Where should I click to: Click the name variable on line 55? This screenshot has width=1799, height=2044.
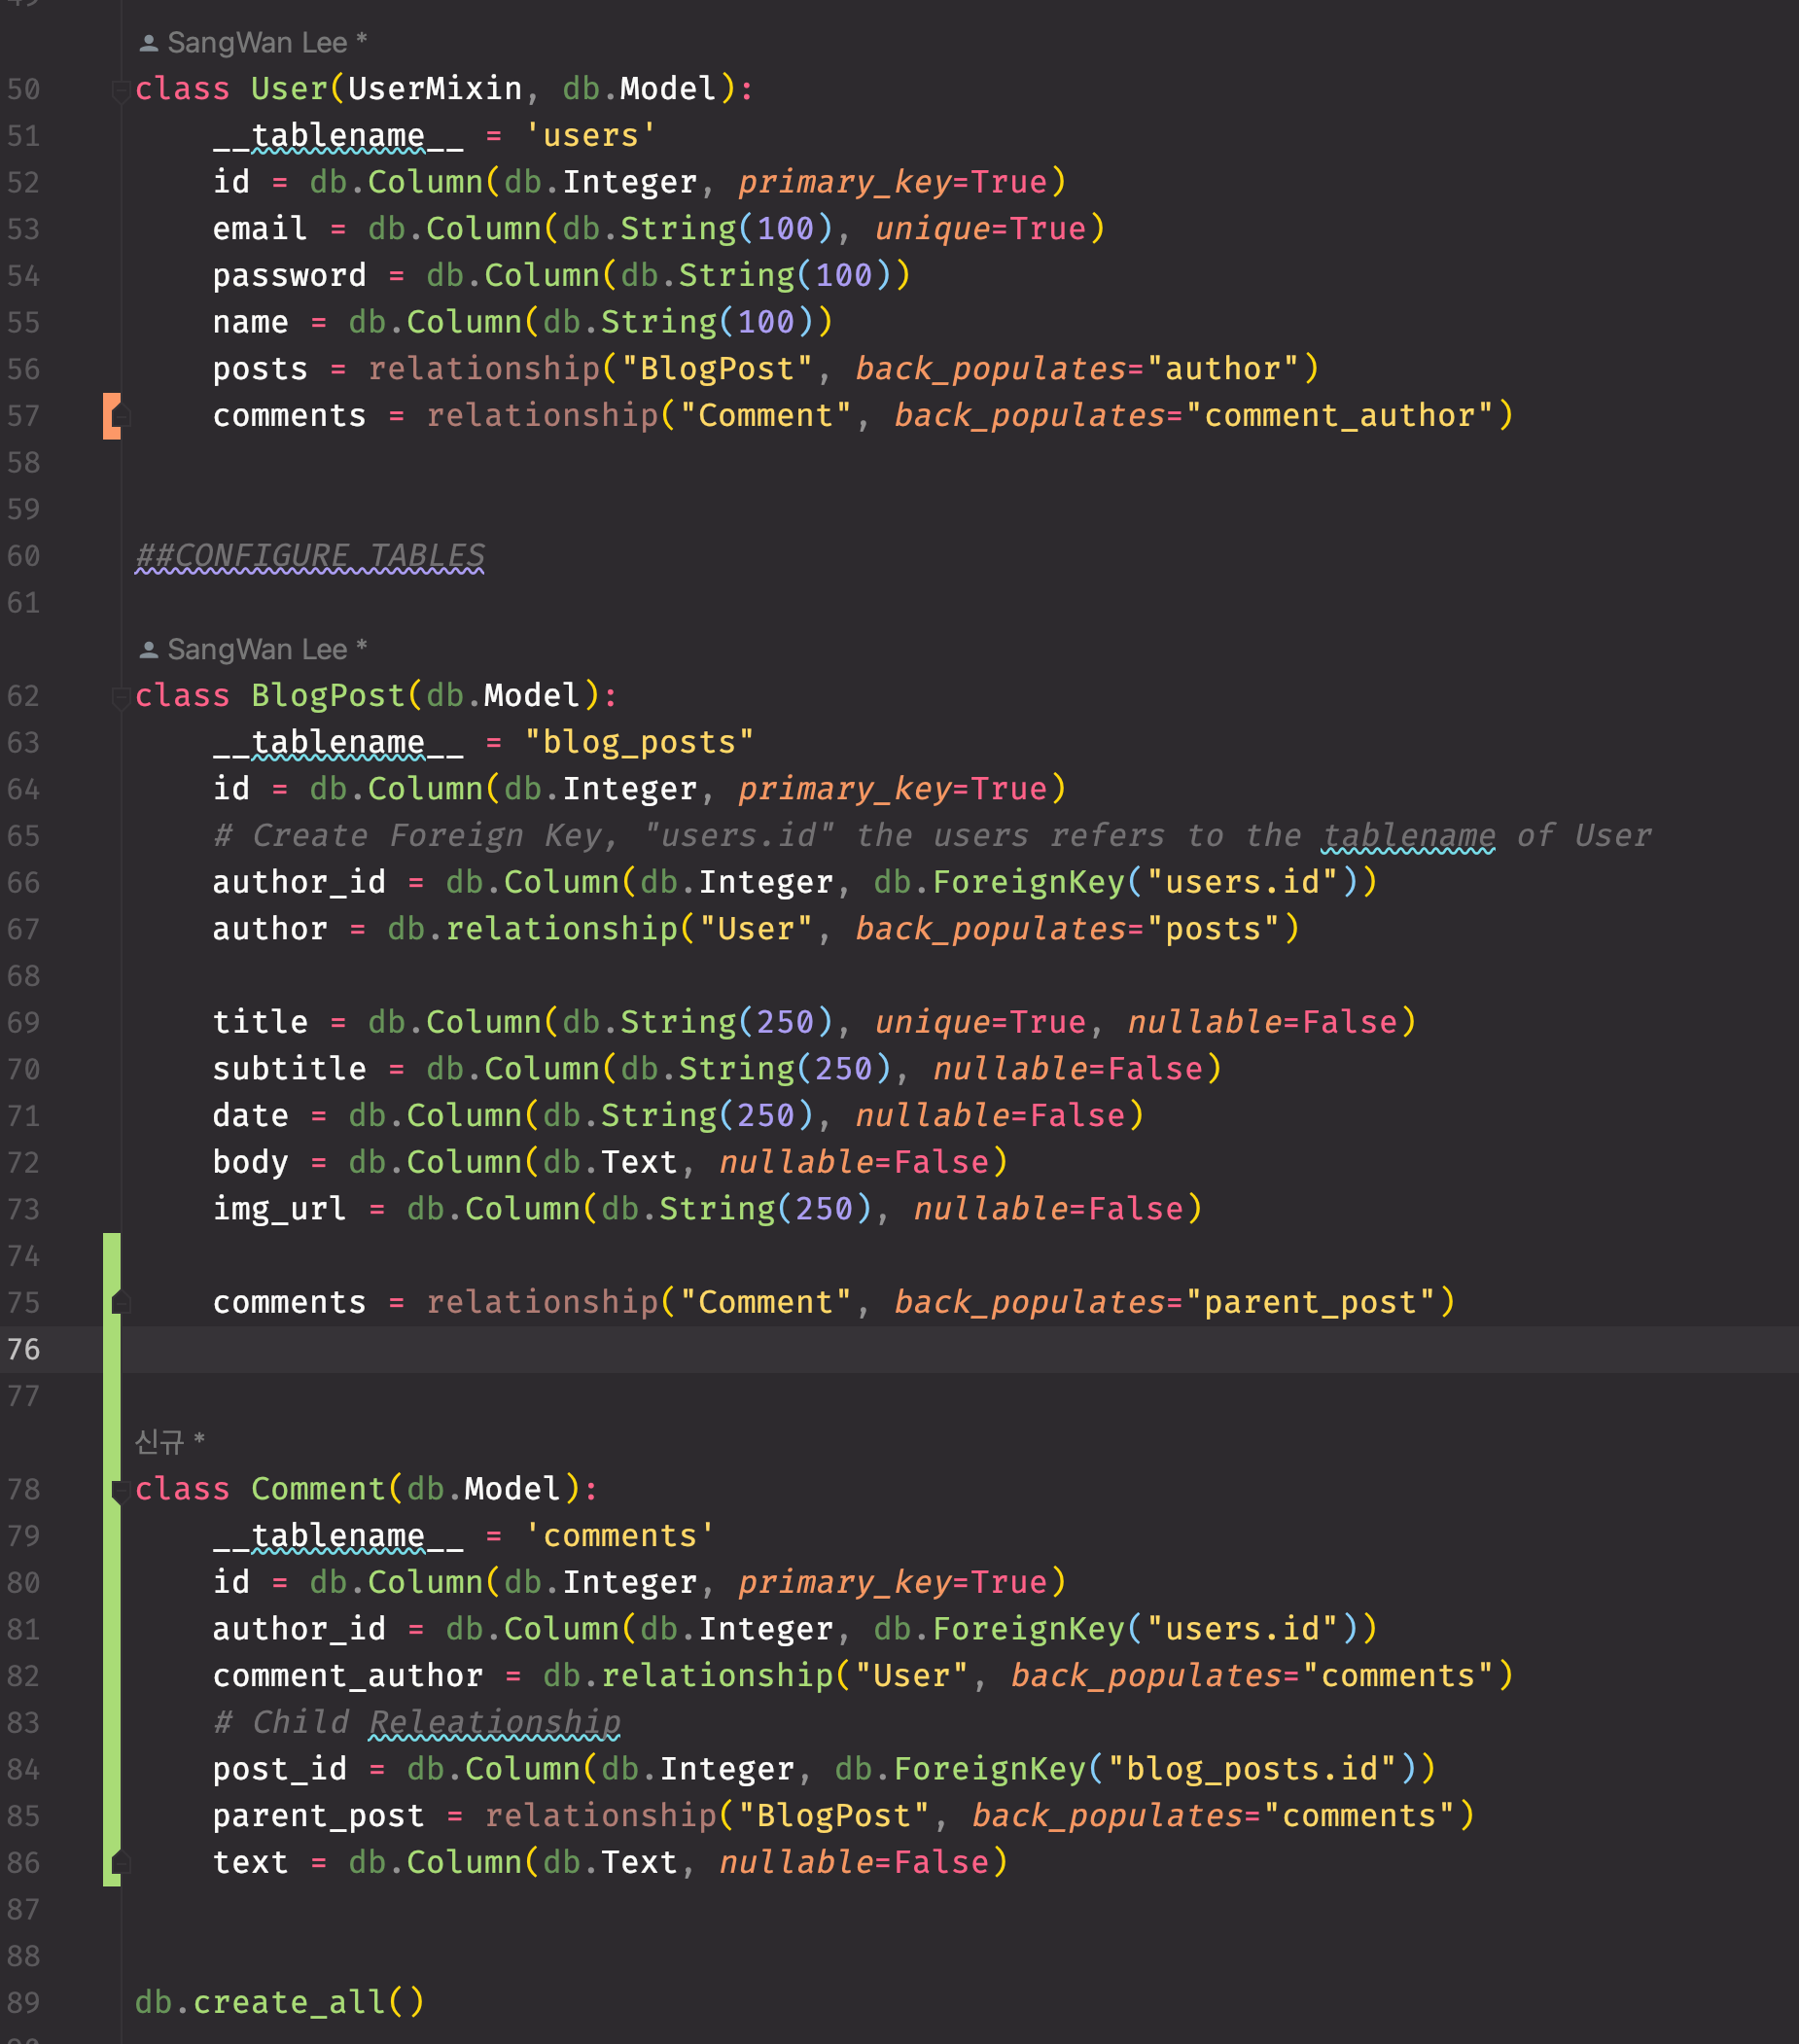[x=250, y=322]
